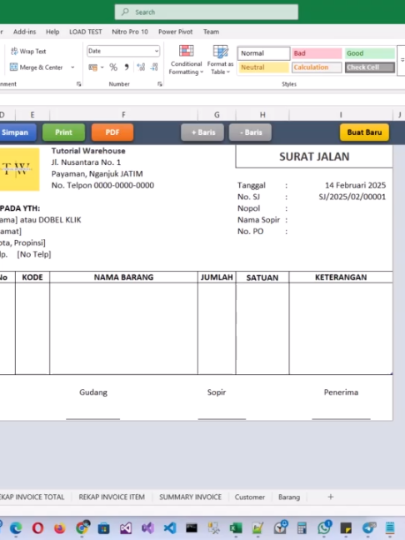
Task: Click the Merge & Center button
Action: (37, 67)
